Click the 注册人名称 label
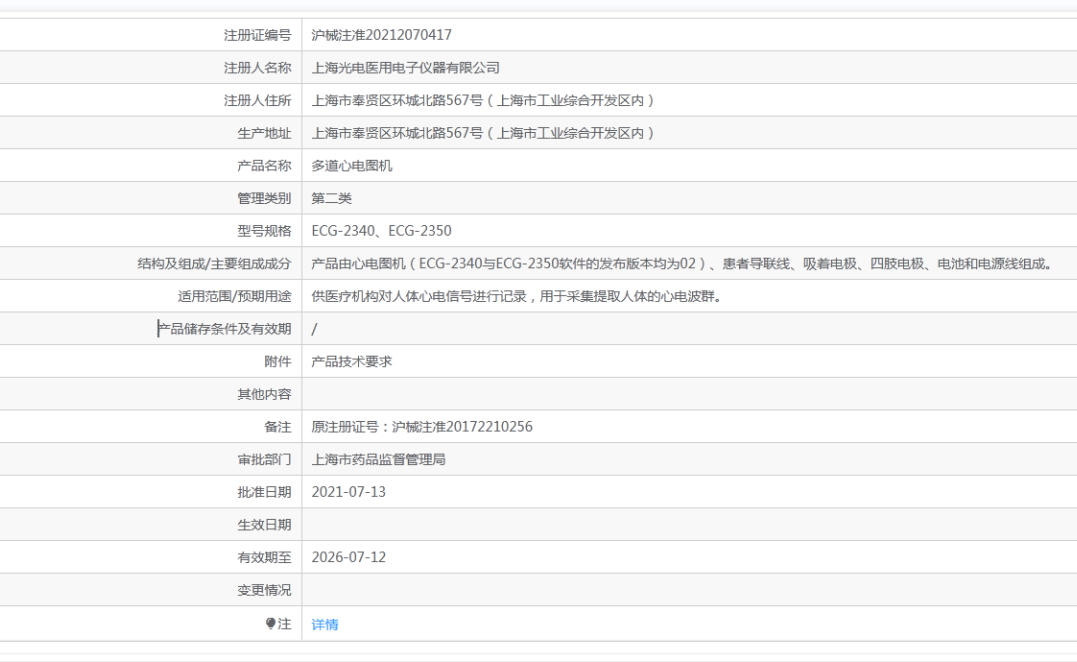The width and height of the screenshot is (1077, 662). (258, 68)
